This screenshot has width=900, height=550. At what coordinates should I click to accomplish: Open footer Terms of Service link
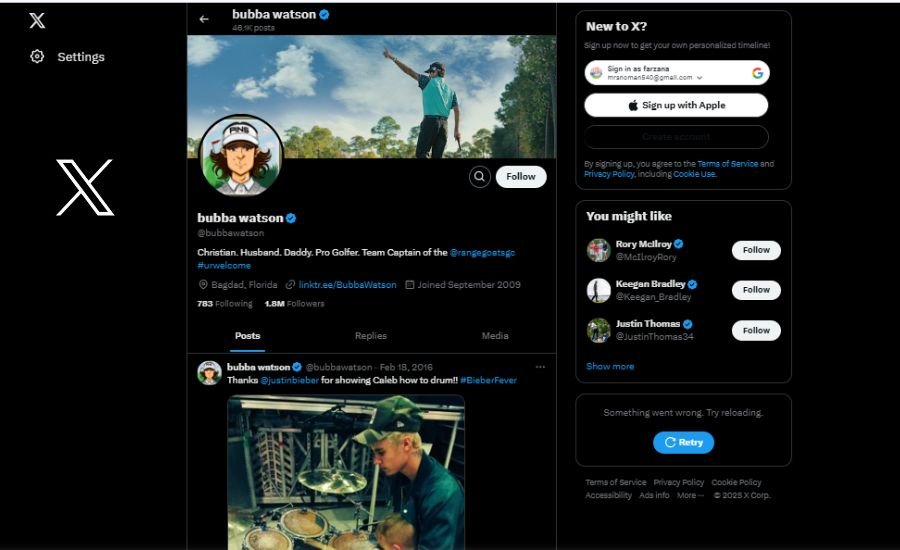point(615,482)
